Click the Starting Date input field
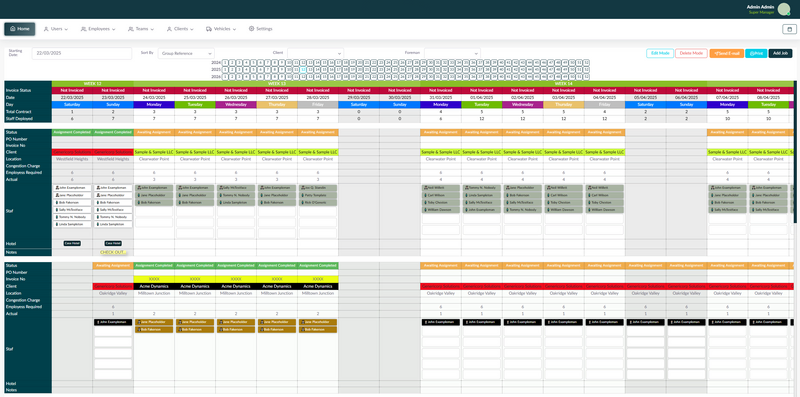 click(x=82, y=53)
